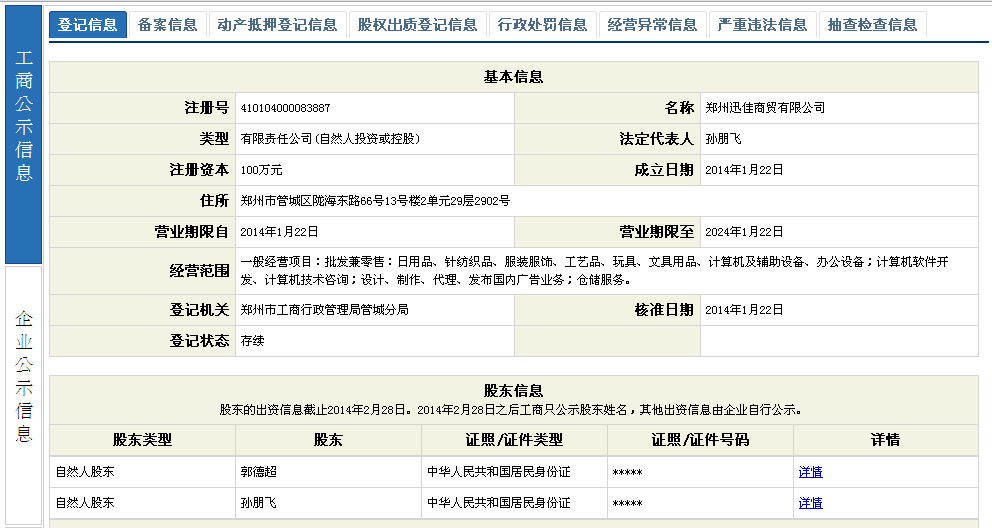Image resolution: width=992 pixels, height=528 pixels.
Task: Select the 股权出质登记信息 tab
Action: click(x=418, y=25)
